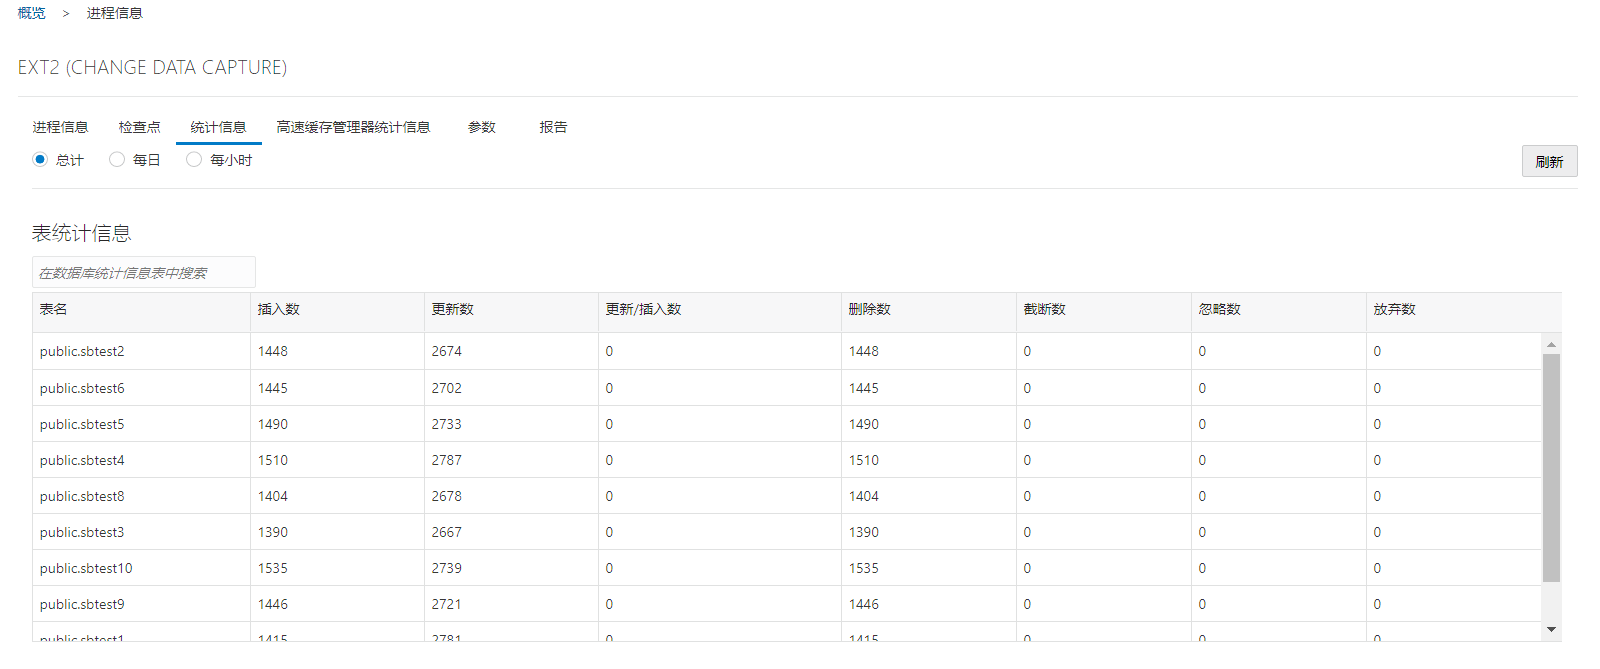
Task: Select the public.sbtest2 table row
Action: pos(82,351)
